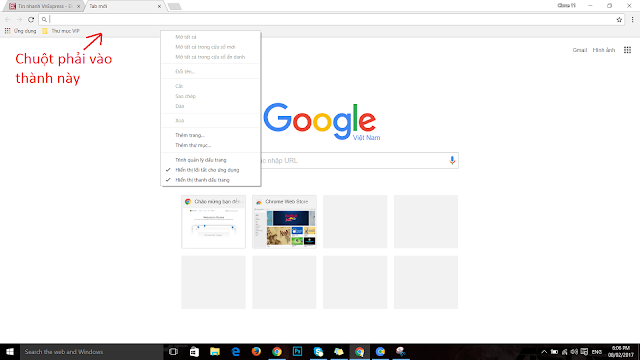
Task: Open the Chrome three-dot menu
Action: point(632,19)
